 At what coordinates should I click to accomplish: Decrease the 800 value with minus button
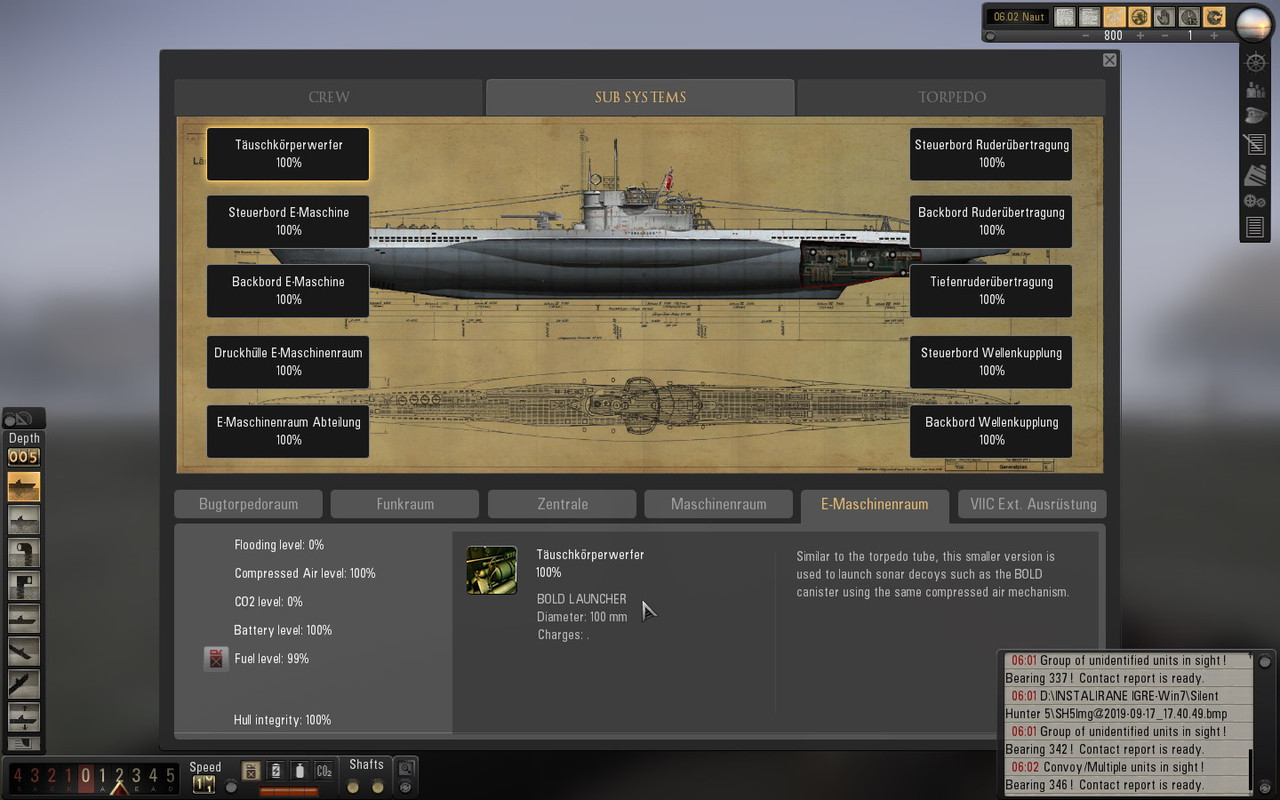(x=1086, y=36)
